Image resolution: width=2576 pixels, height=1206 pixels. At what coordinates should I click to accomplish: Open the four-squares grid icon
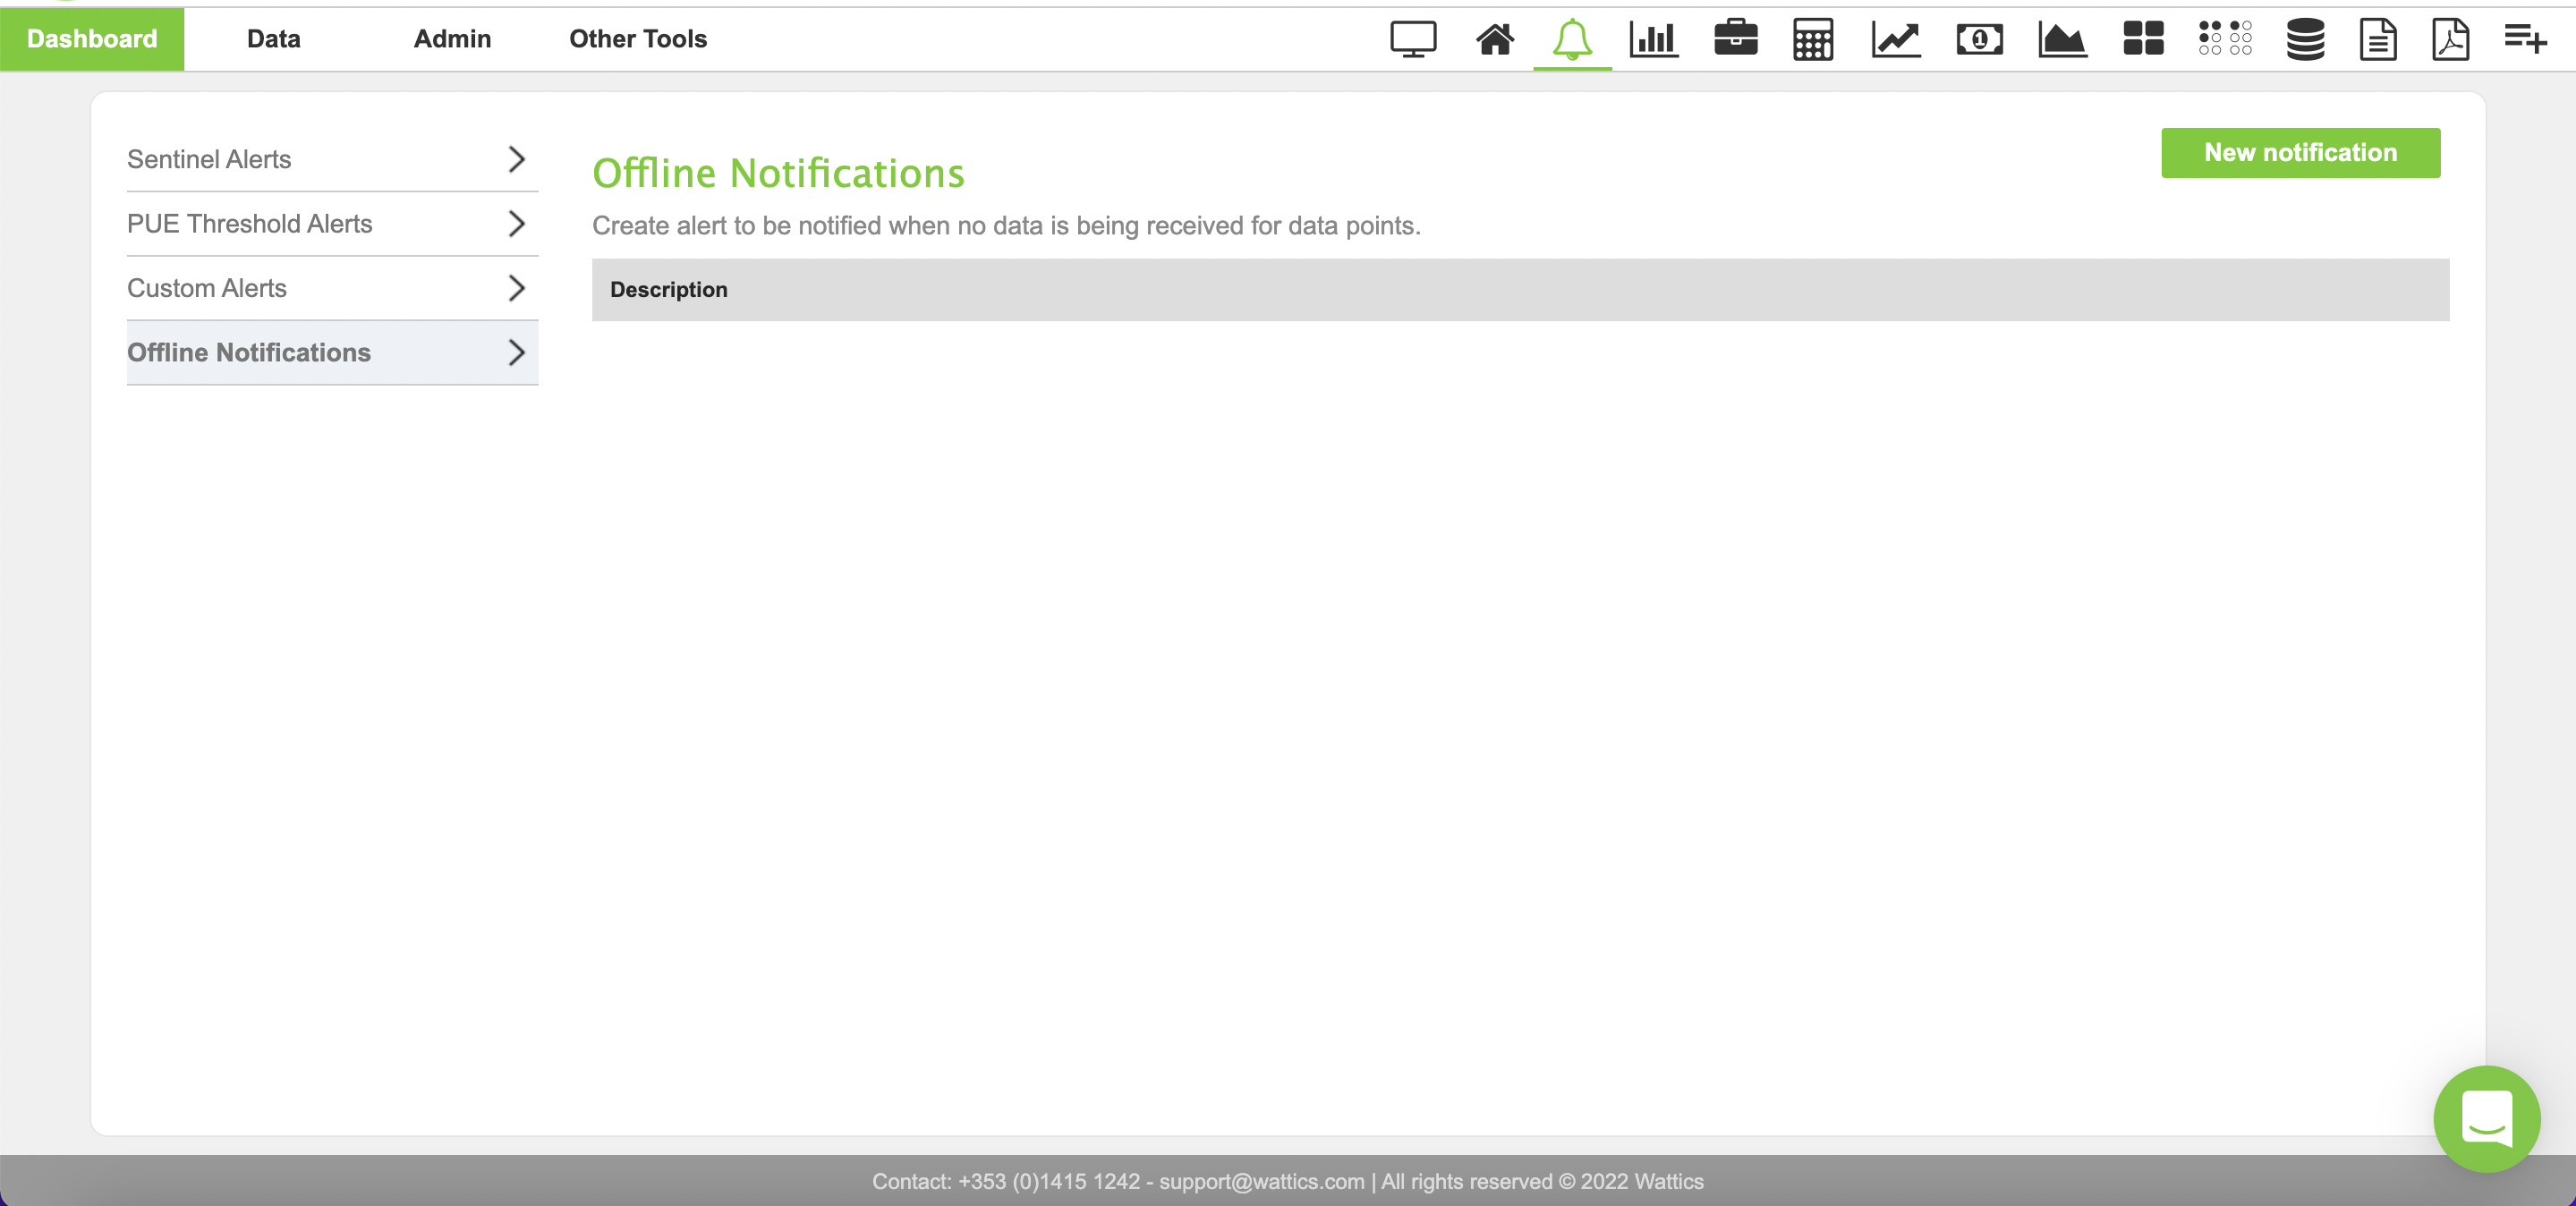[x=2143, y=39]
